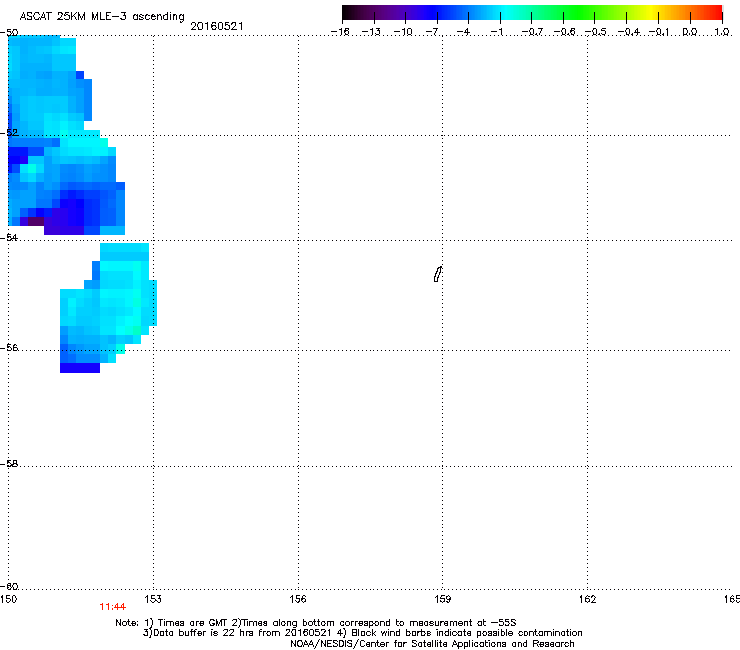Click the longitude label 159
This screenshot has width=740, height=650.
coord(442,599)
